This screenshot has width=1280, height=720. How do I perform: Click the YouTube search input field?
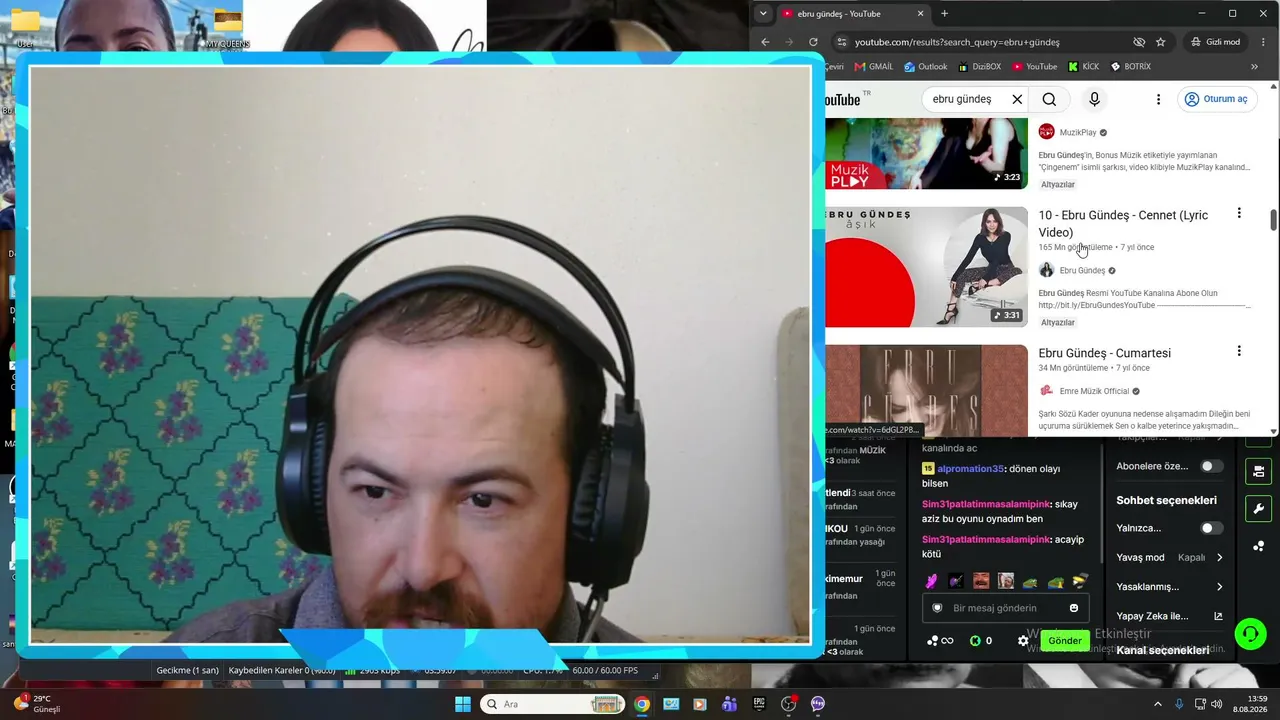click(x=966, y=99)
